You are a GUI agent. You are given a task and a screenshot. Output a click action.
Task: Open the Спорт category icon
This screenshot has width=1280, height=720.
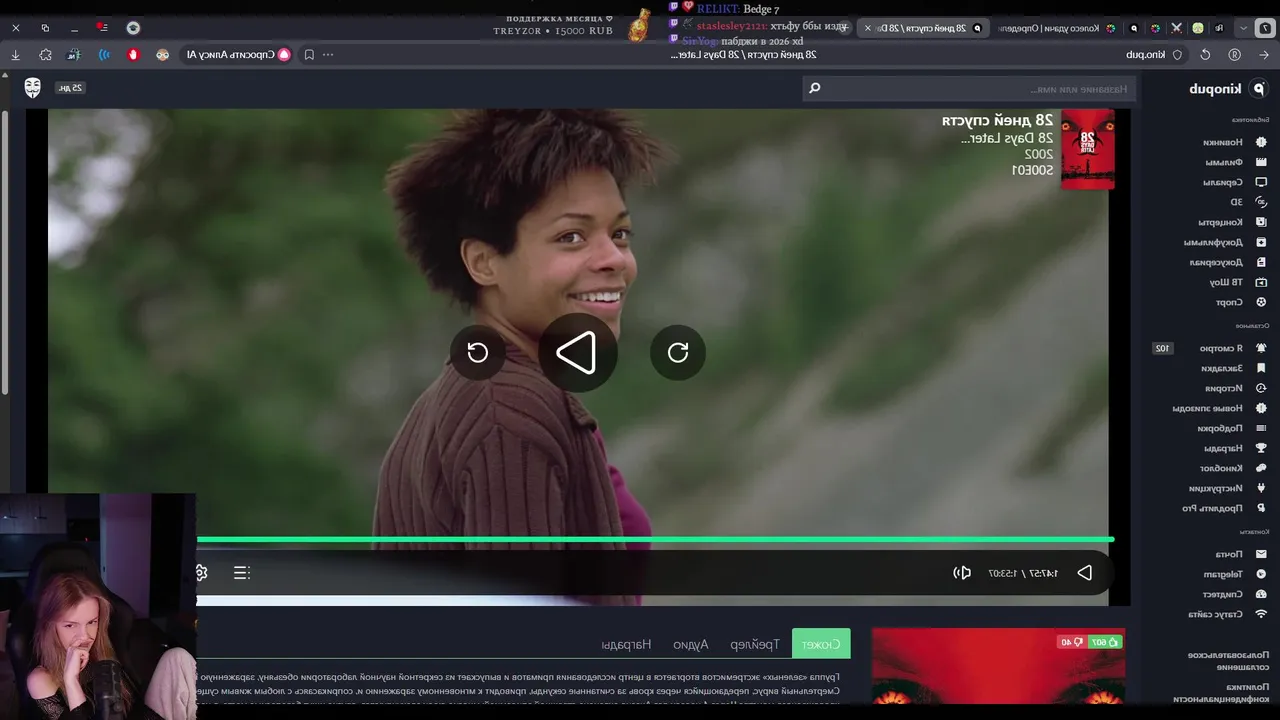click(1261, 302)
